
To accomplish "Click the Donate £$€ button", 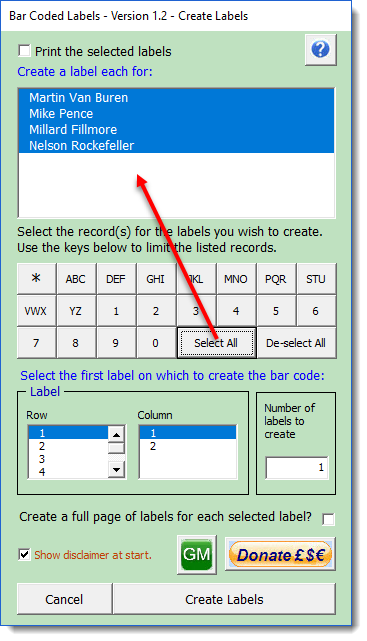I will click(x=280, y=554).
